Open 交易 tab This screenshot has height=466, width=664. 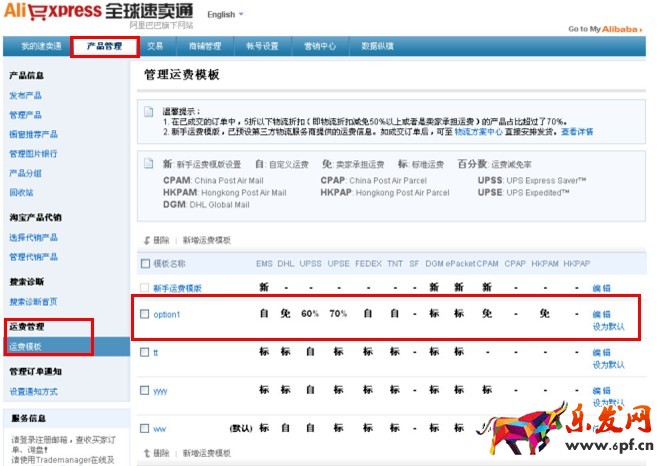pyautogui.click(x=155, y=46)
